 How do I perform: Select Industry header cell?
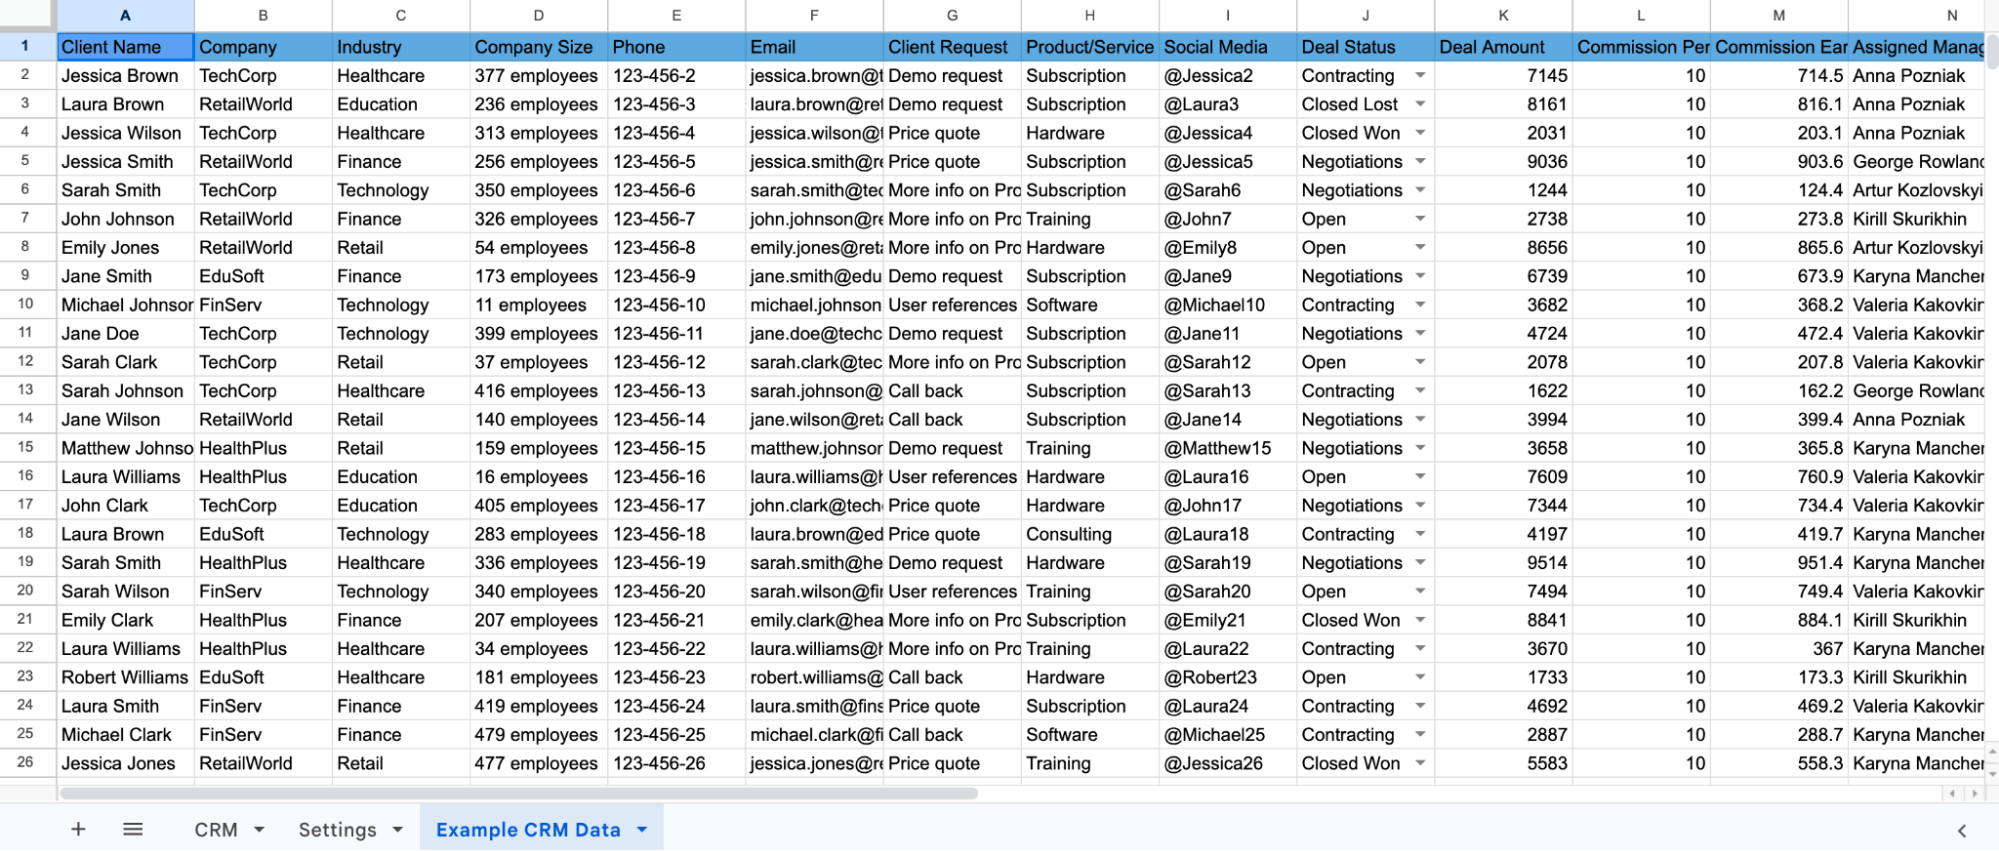(400, 47)
